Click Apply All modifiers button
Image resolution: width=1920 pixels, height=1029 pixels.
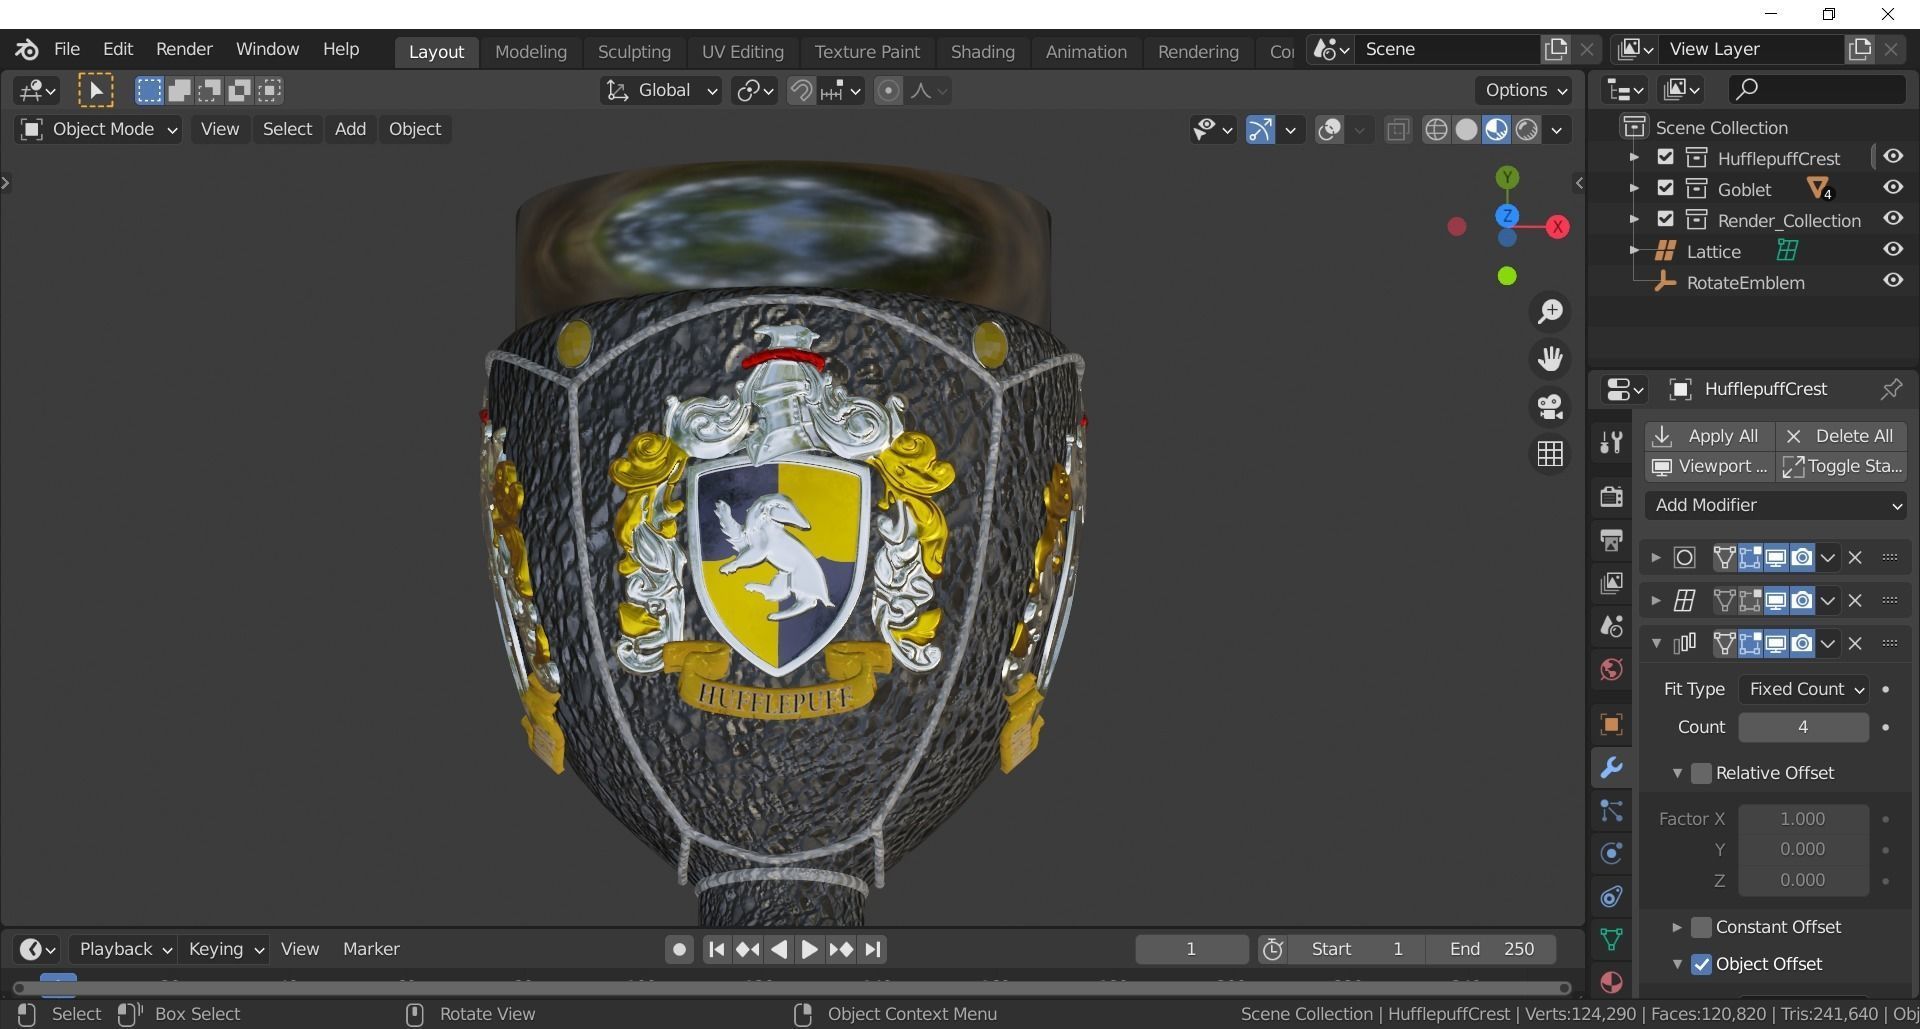pos(1709,436)
